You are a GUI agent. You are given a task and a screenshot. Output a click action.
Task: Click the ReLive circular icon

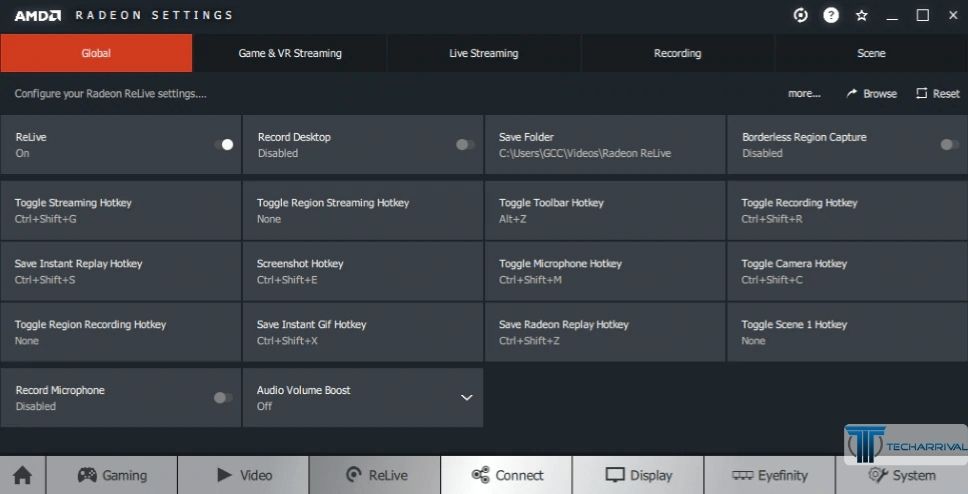pyautogui.click(x=354, y=475)
